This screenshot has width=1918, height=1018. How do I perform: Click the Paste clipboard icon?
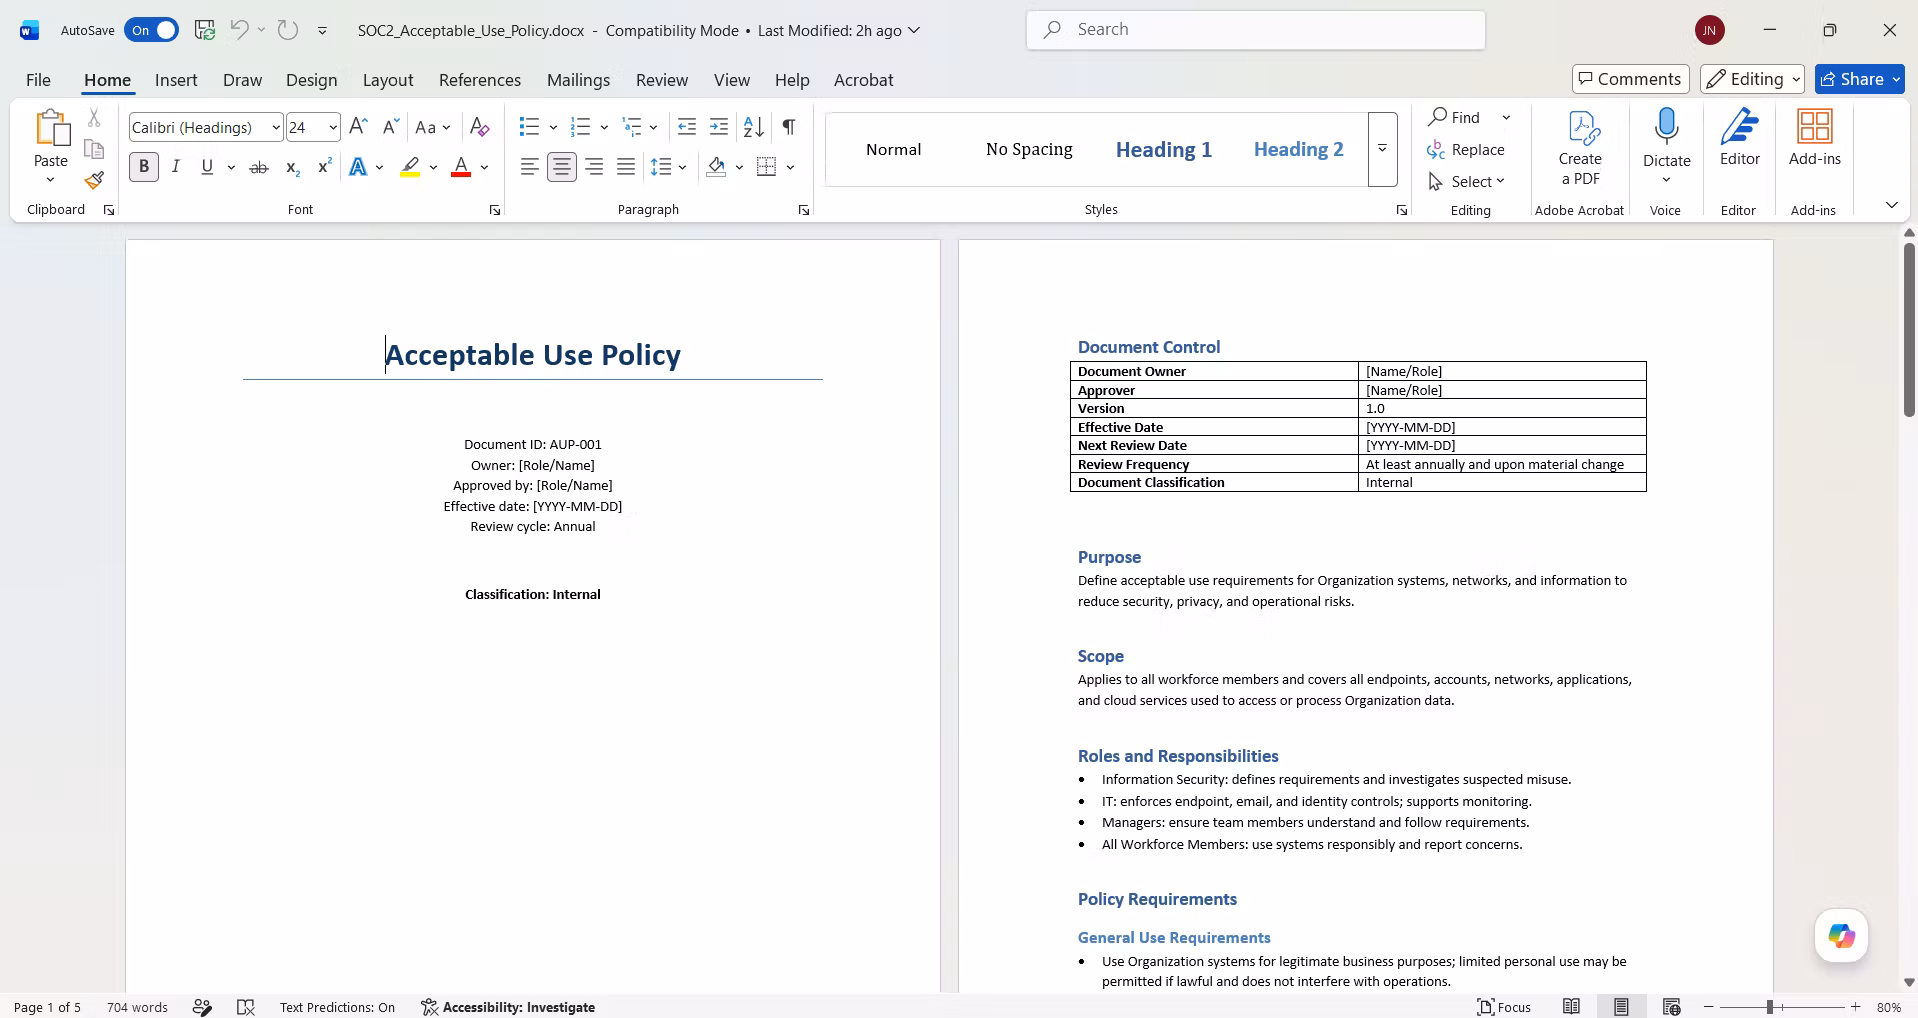[x=51, y=128]
